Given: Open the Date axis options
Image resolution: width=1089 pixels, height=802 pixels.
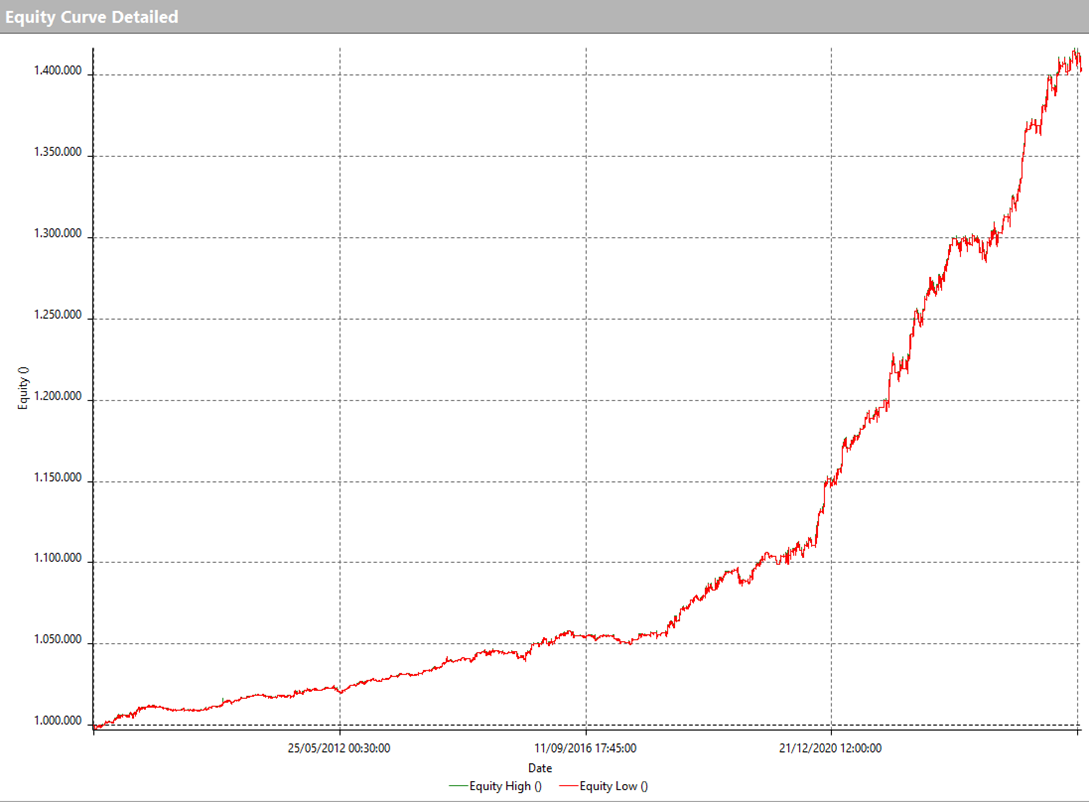Looking at the screenshot, I should pyautogui.click(x=540, y=767).
